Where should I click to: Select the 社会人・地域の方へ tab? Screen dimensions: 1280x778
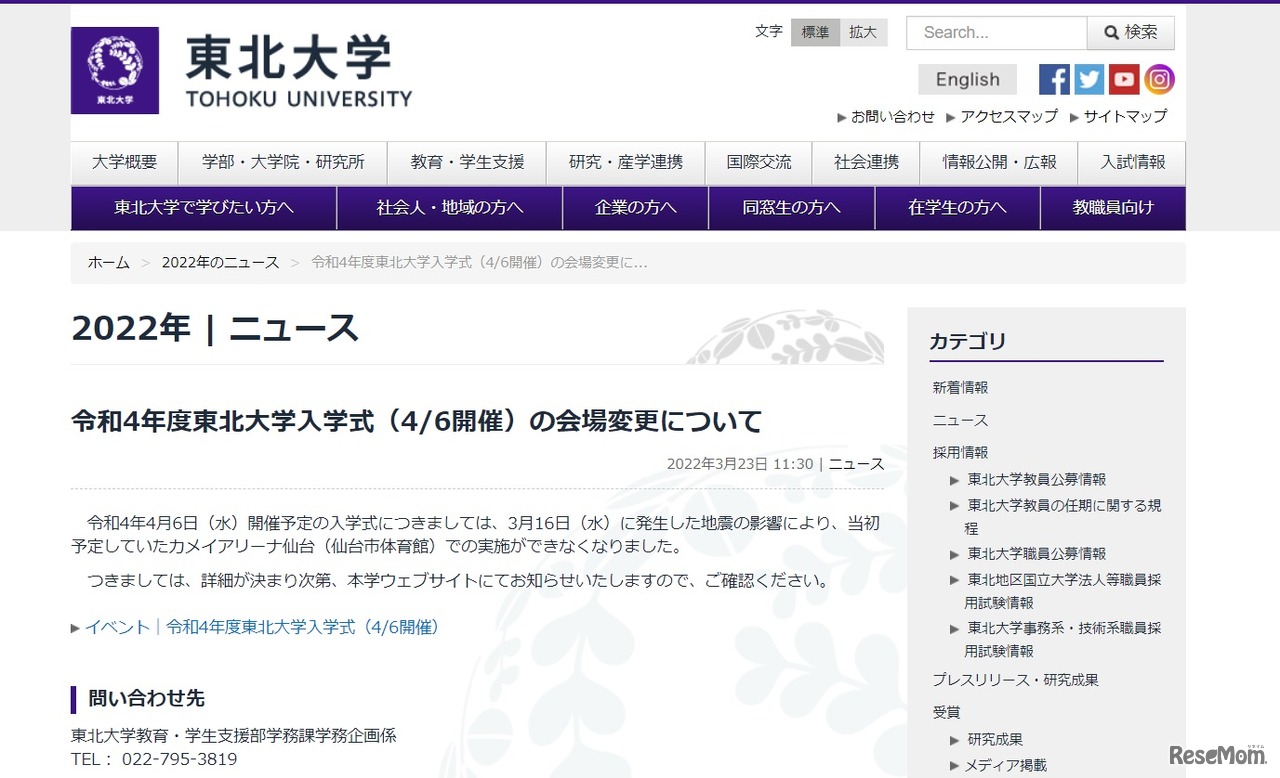click(x=450, y=208)
